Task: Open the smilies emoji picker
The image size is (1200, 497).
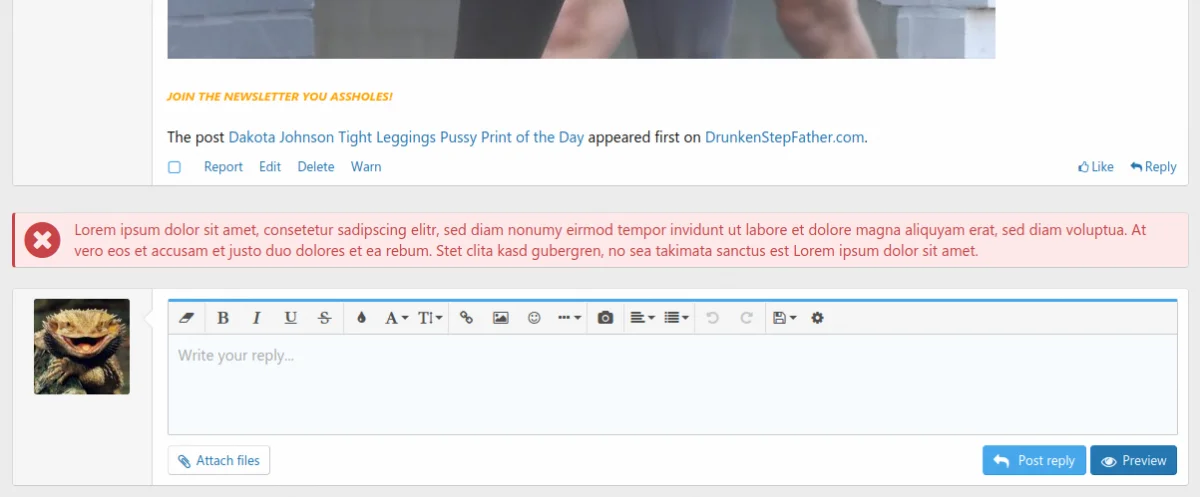Action: point(534,318)
